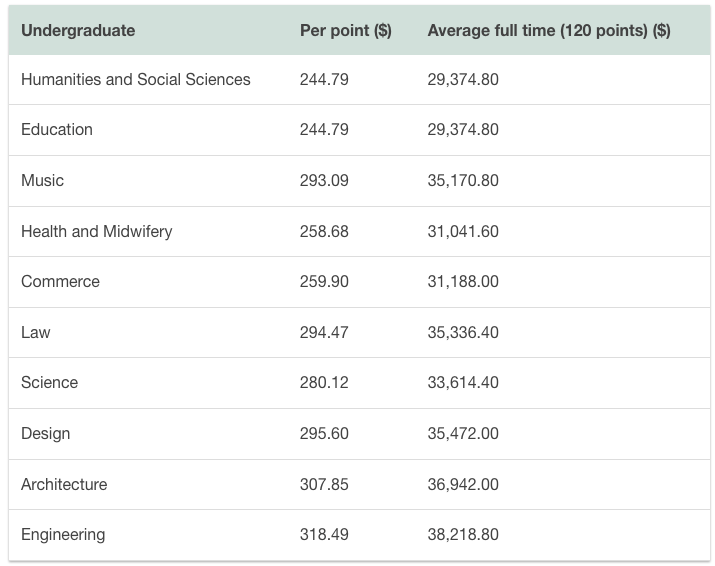Image resolution: width=715 pixels, height=566 pixels.
Task: Click the Undergraduate column header
Action: pos(78,30)
